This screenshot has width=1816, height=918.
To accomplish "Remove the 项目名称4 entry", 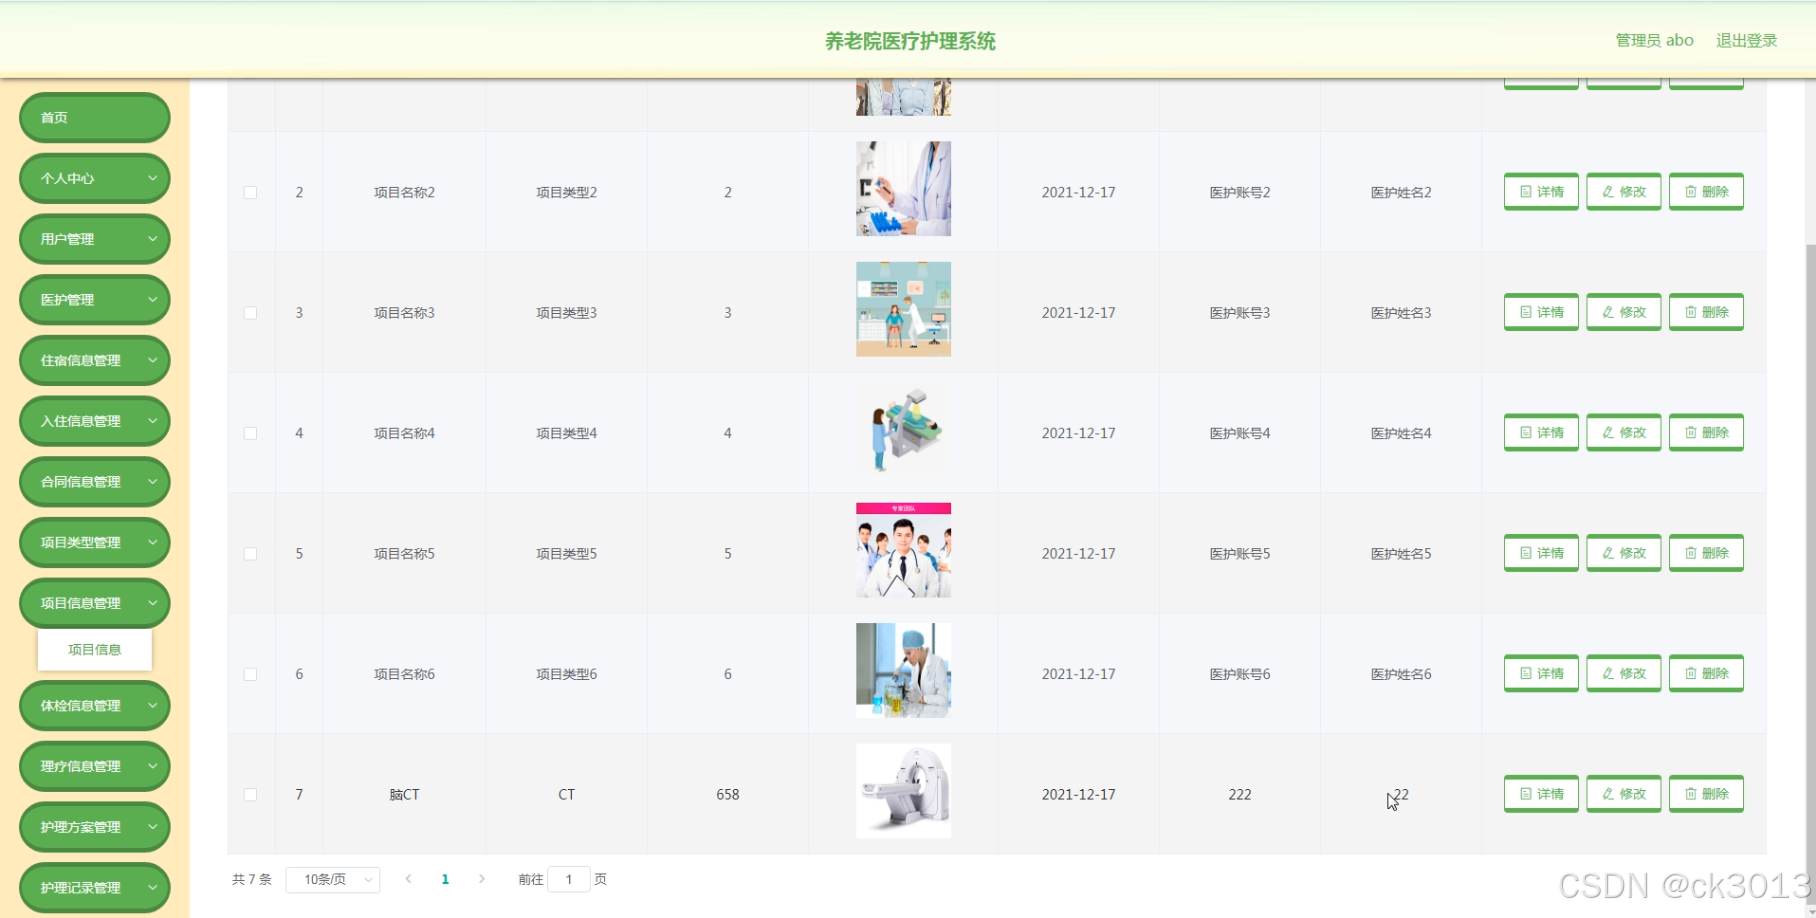I will pos(1706,433).
